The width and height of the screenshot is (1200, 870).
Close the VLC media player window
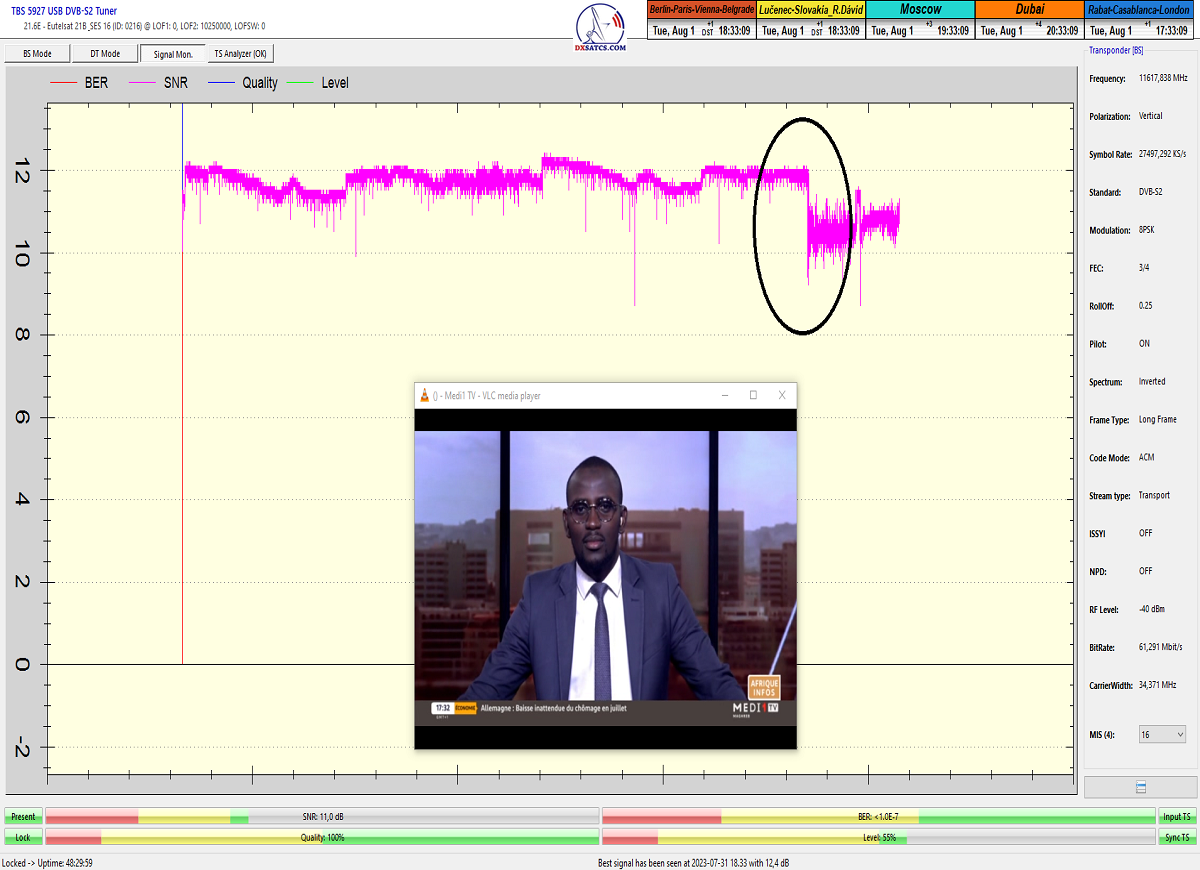(782, 396)
